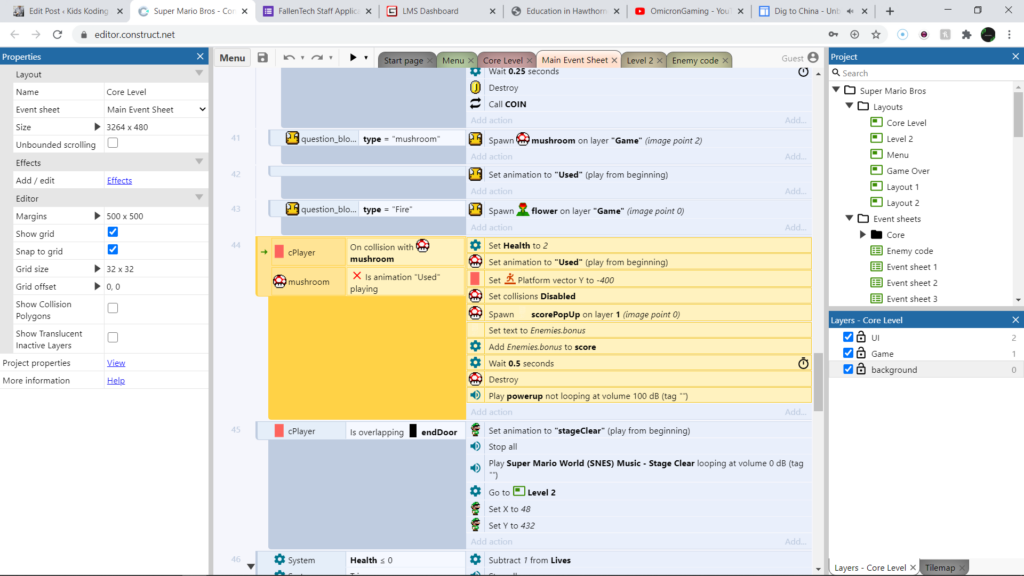Click the Play preview button
This screenshot has height=576, width=1024.
(x=353, y=57)
